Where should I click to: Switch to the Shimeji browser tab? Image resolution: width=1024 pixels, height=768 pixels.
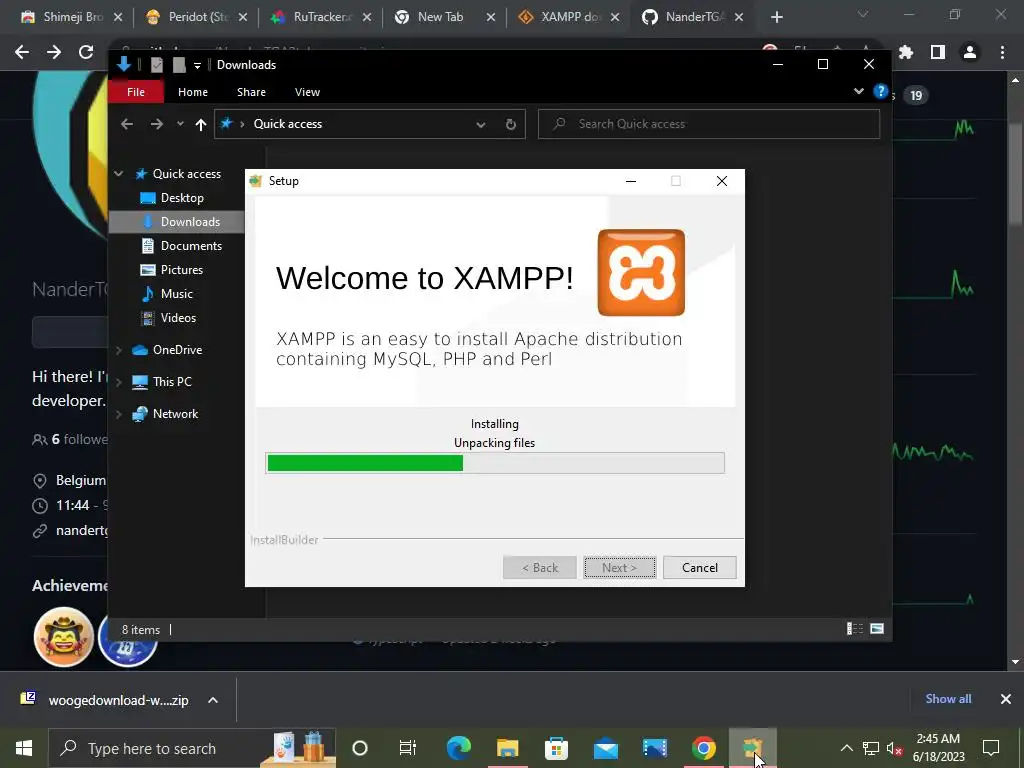[x=72, y=17]
